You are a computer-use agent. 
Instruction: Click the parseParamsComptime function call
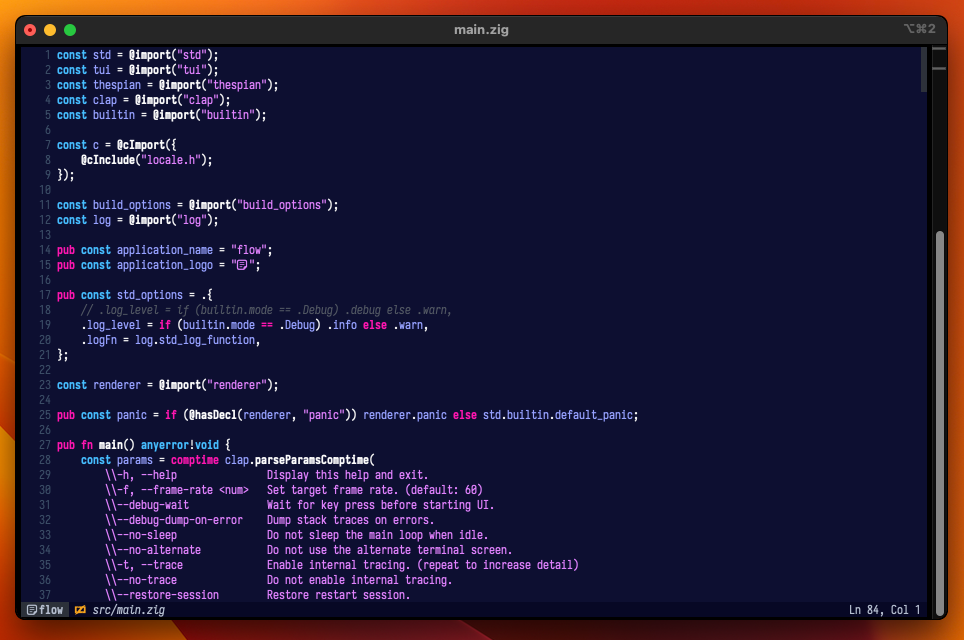(311, 460)
